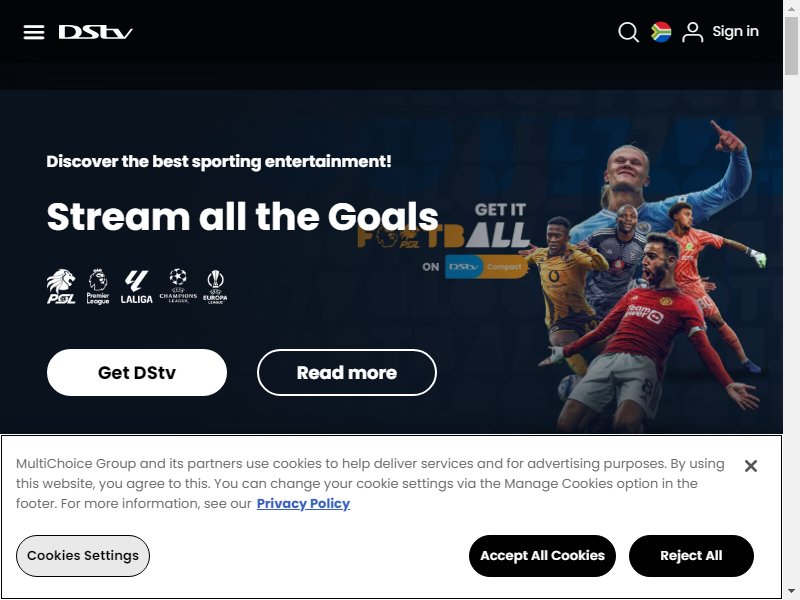This screenshot has height=600, width=800.
Task: Click the page vertical scrollbar thumb
Action: point(792,46)
